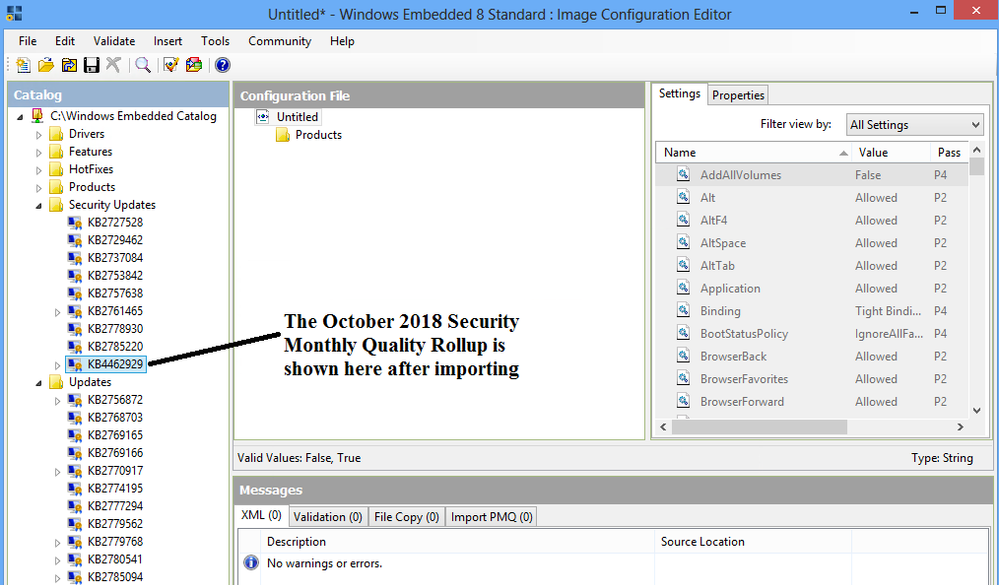This screenshot has width=999, height=585.
Task: Select KB2774195 under Updates
Action: point(115,489)
